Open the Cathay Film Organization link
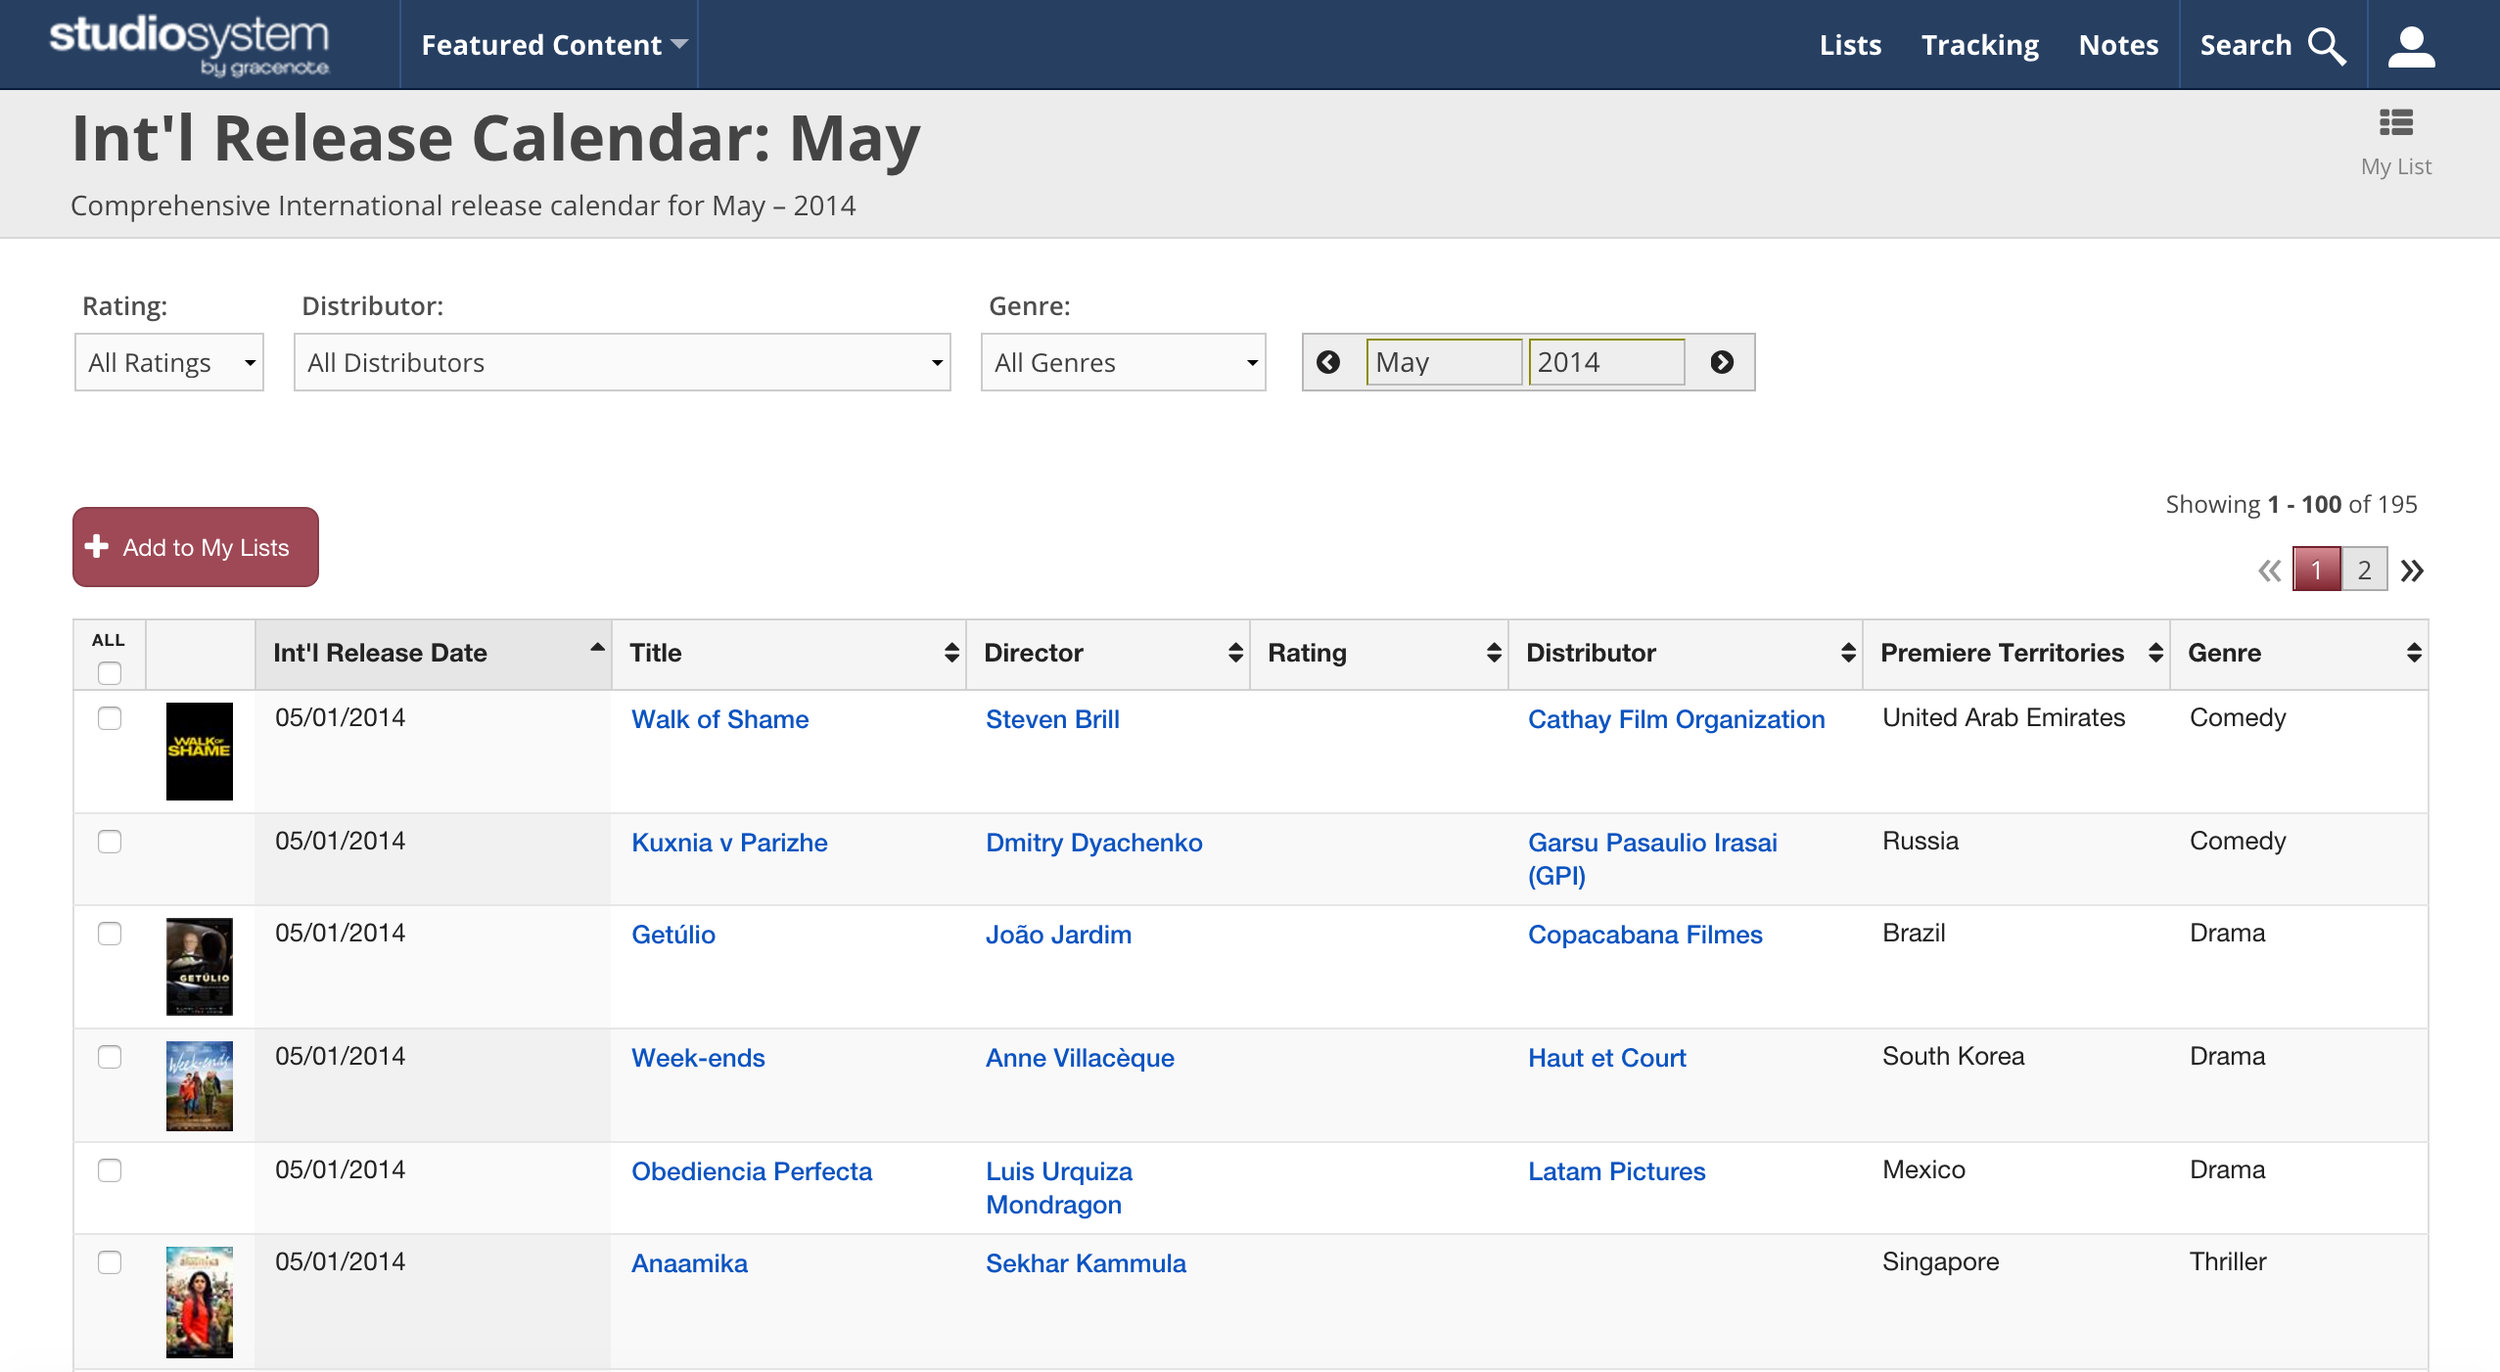Screen dimensions: 2500x1372 (x=1676, y=719)
